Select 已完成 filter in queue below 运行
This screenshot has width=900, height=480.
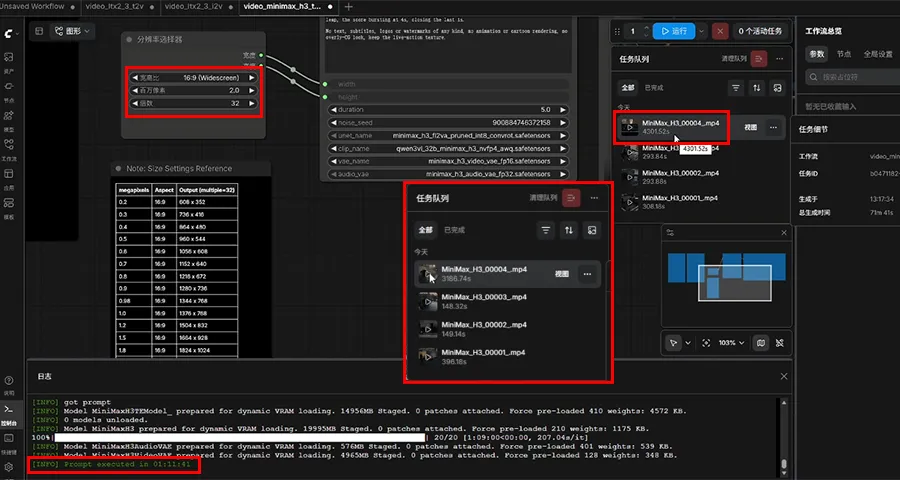pyautogui.click(x=653, y=88)
